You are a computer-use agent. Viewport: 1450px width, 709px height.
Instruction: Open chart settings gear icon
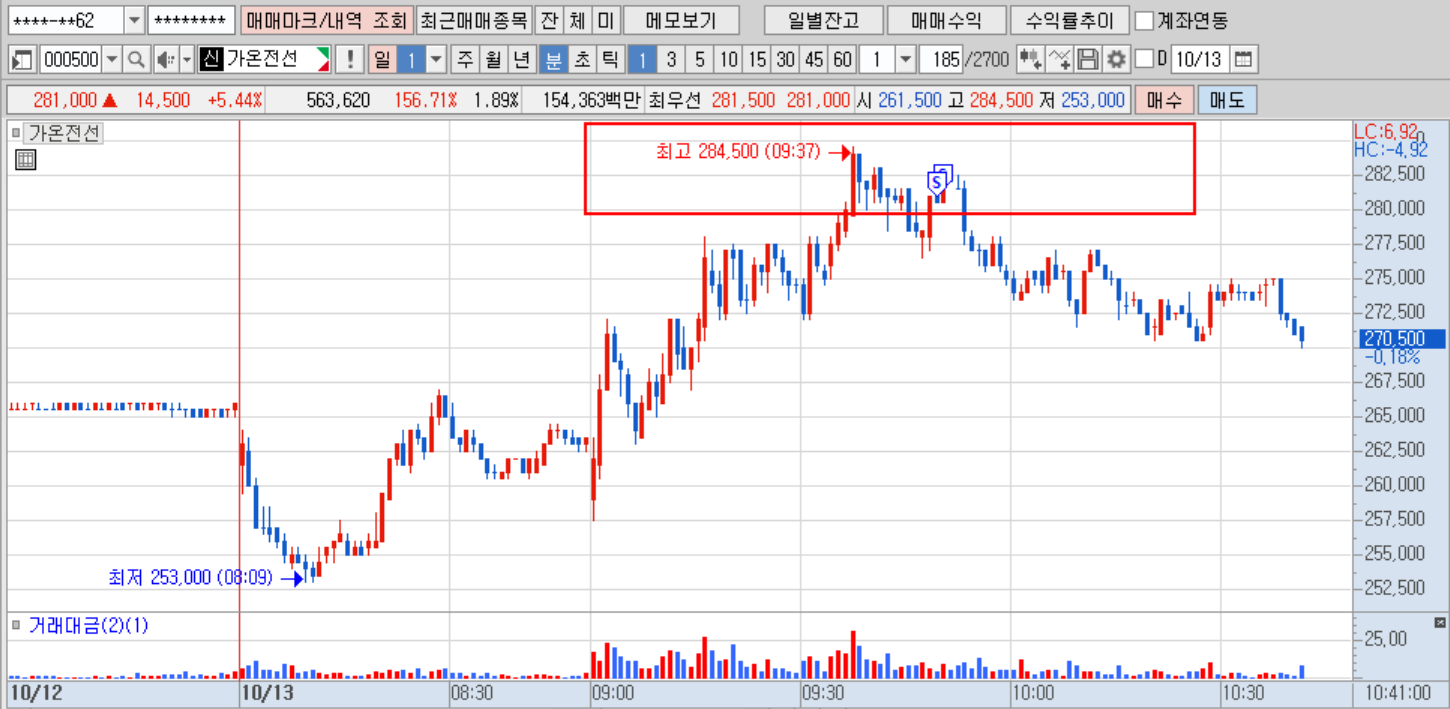(1116, 60)
